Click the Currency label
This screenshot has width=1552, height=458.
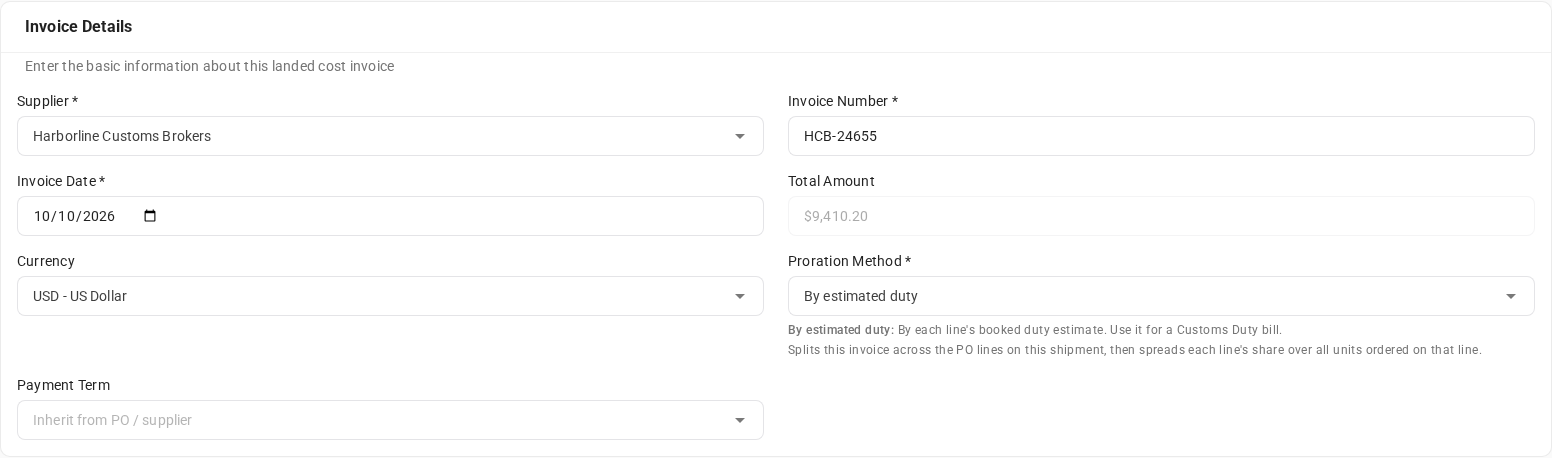coord(46,261)
